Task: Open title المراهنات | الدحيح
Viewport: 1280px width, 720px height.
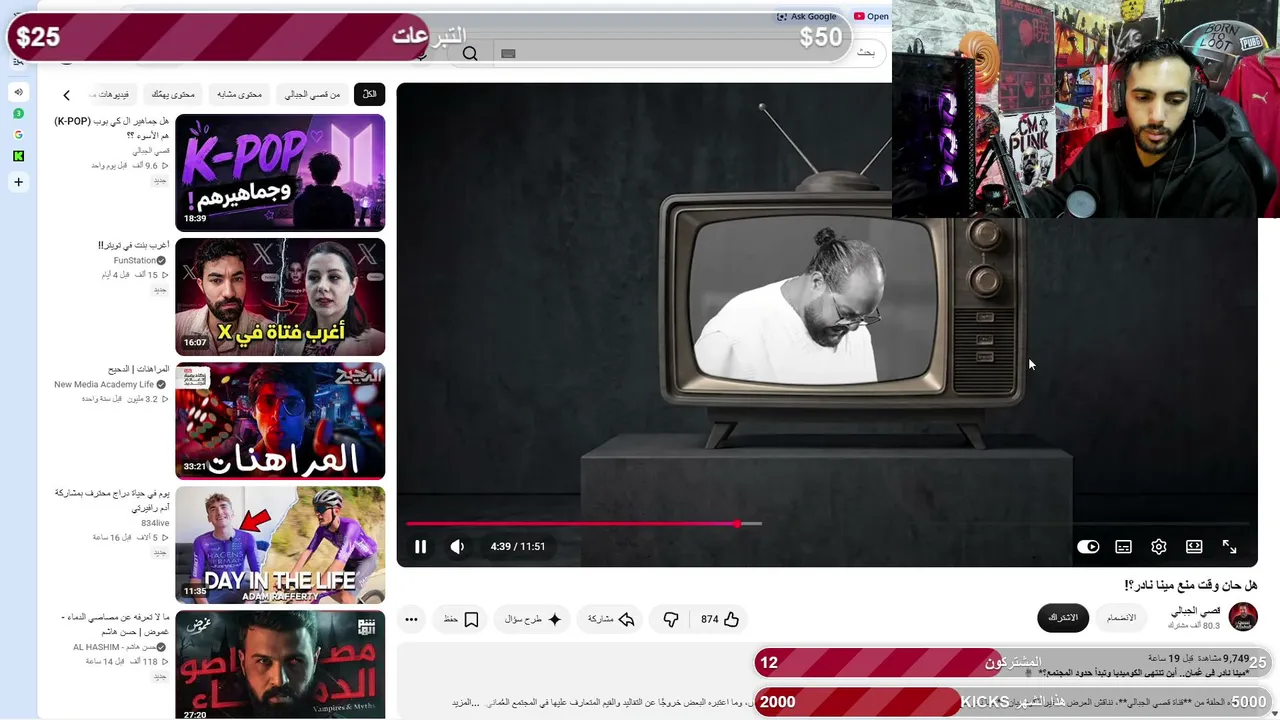Action: pos(136,369)
